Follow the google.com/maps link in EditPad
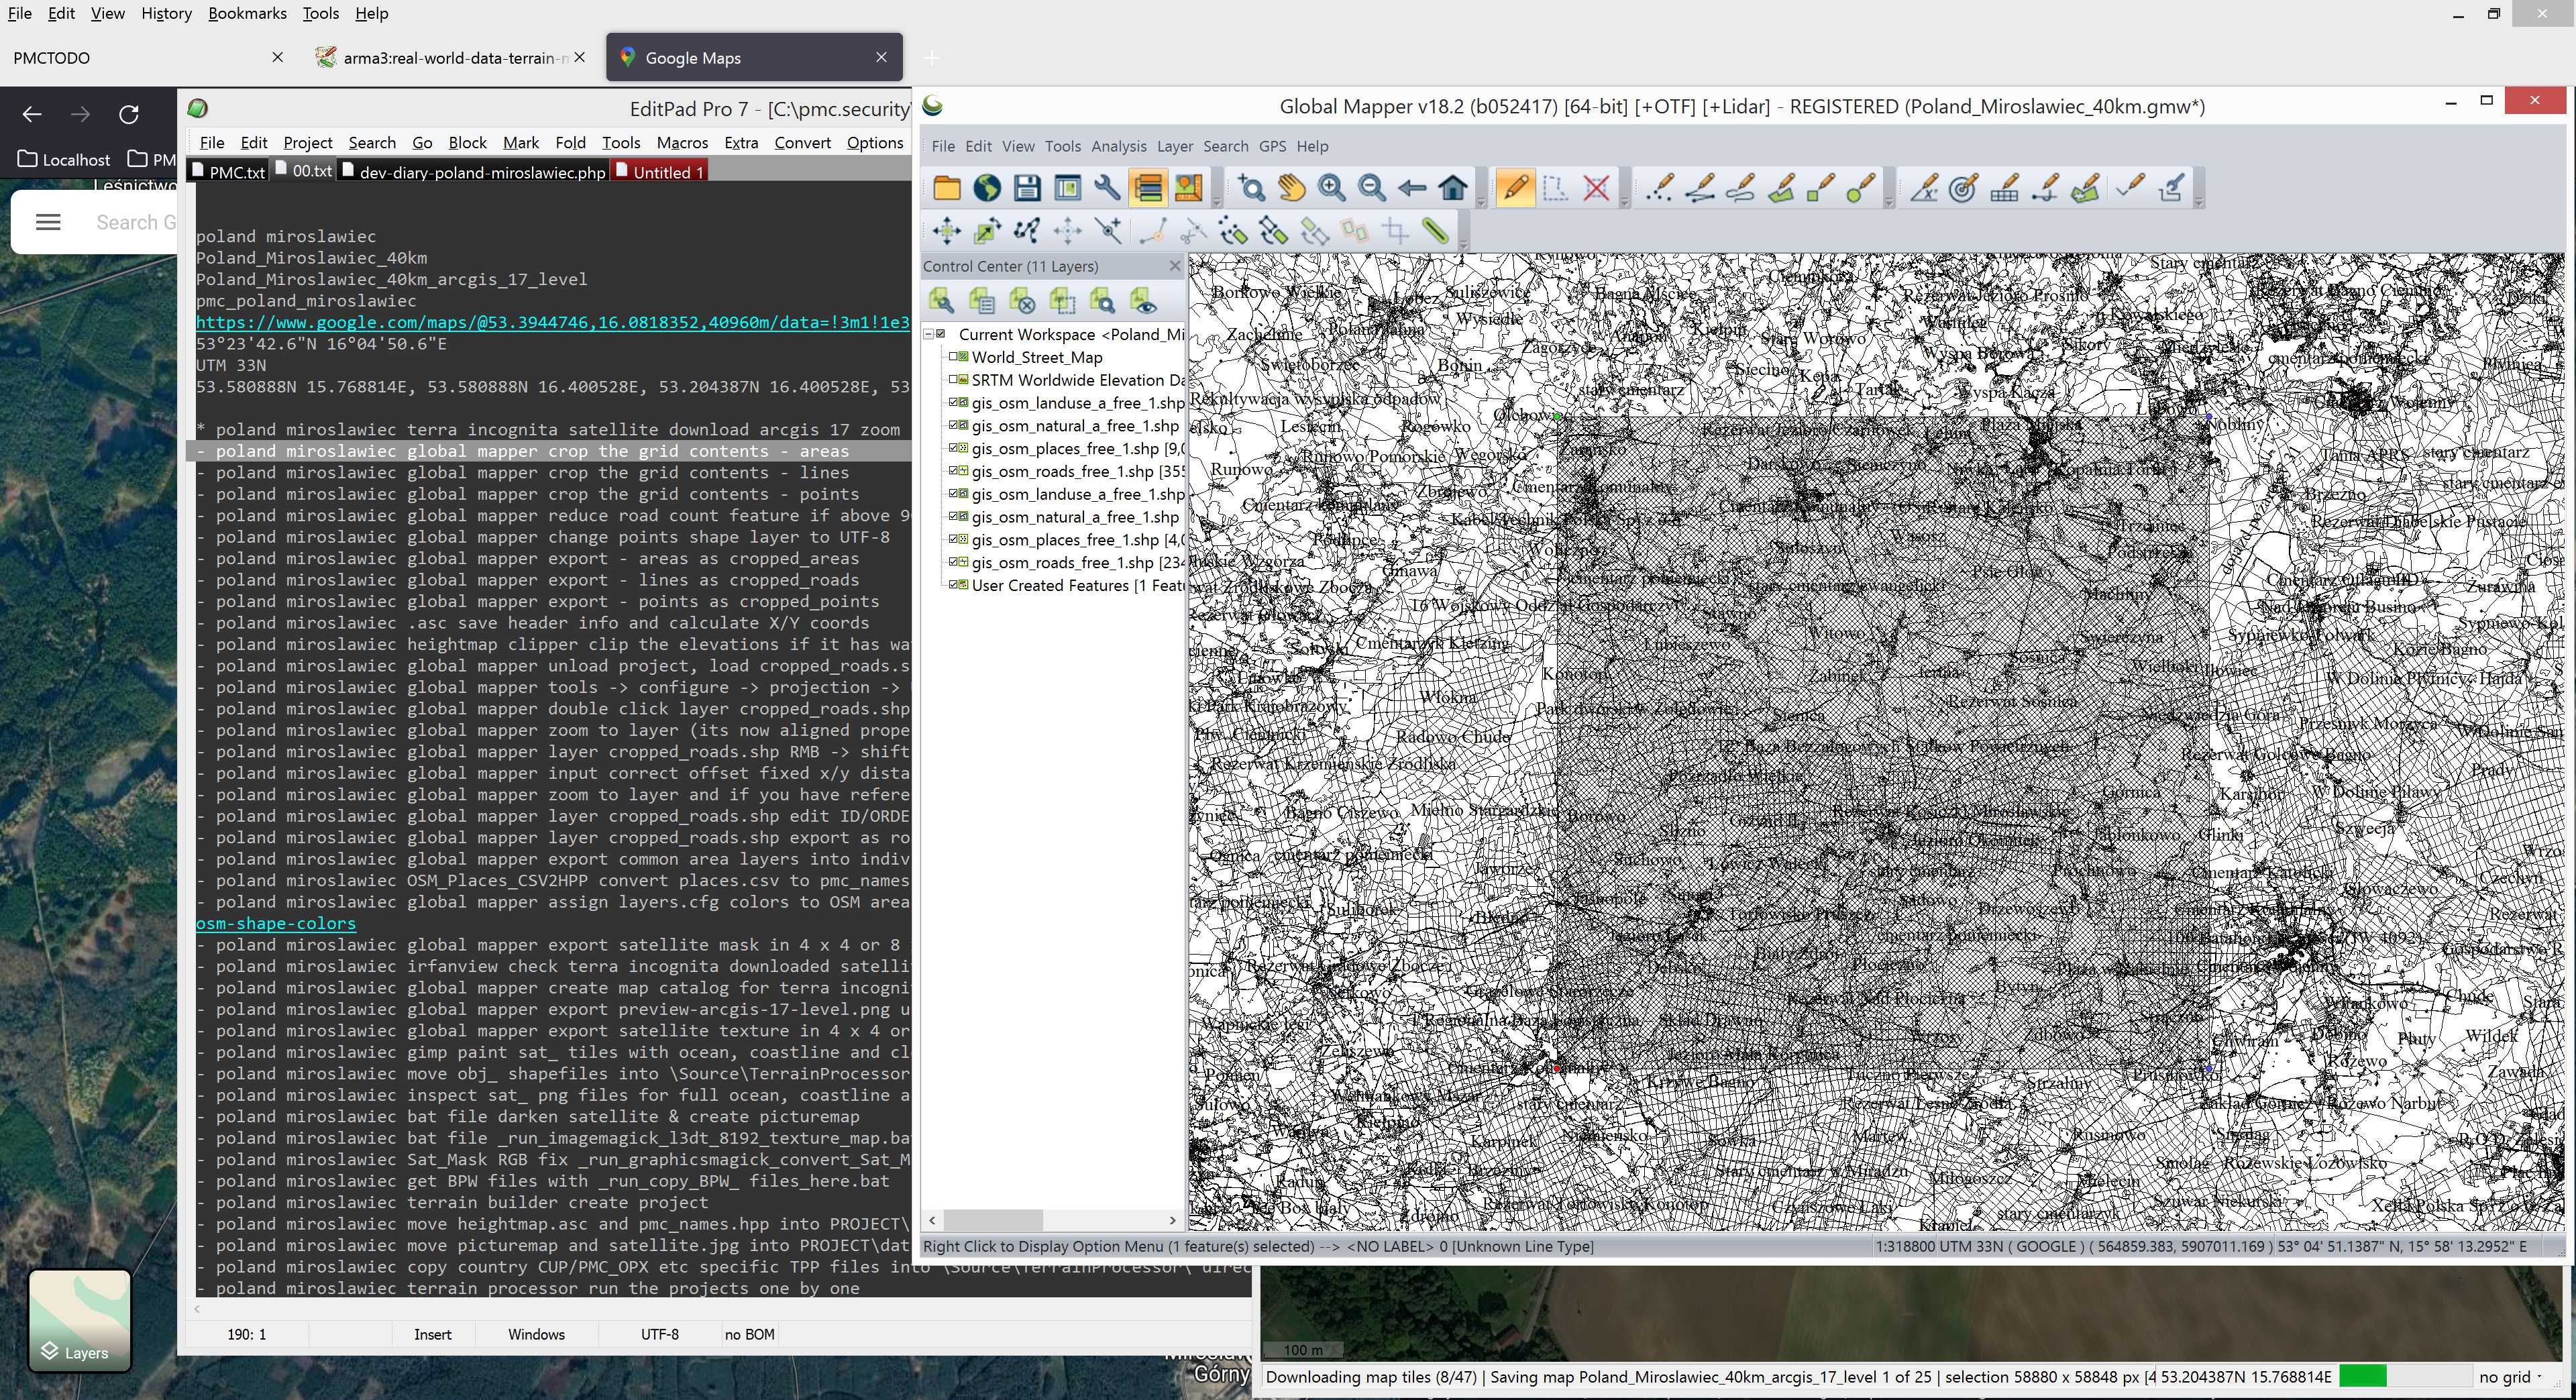 [x=552, y=322]
